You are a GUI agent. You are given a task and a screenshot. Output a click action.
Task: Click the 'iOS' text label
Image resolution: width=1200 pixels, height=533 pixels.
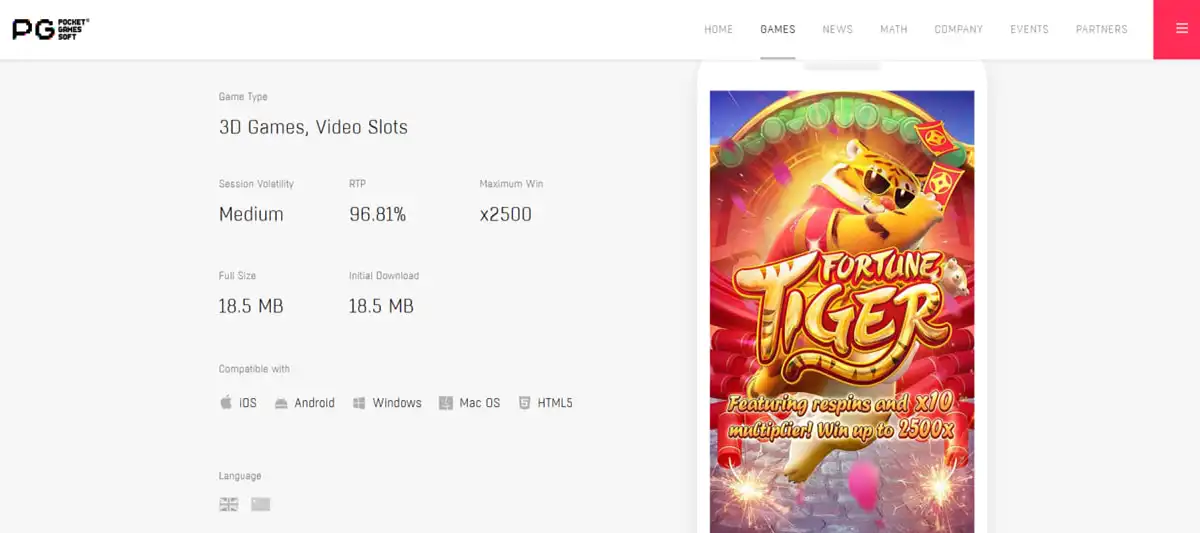click(x=248, y=403)
